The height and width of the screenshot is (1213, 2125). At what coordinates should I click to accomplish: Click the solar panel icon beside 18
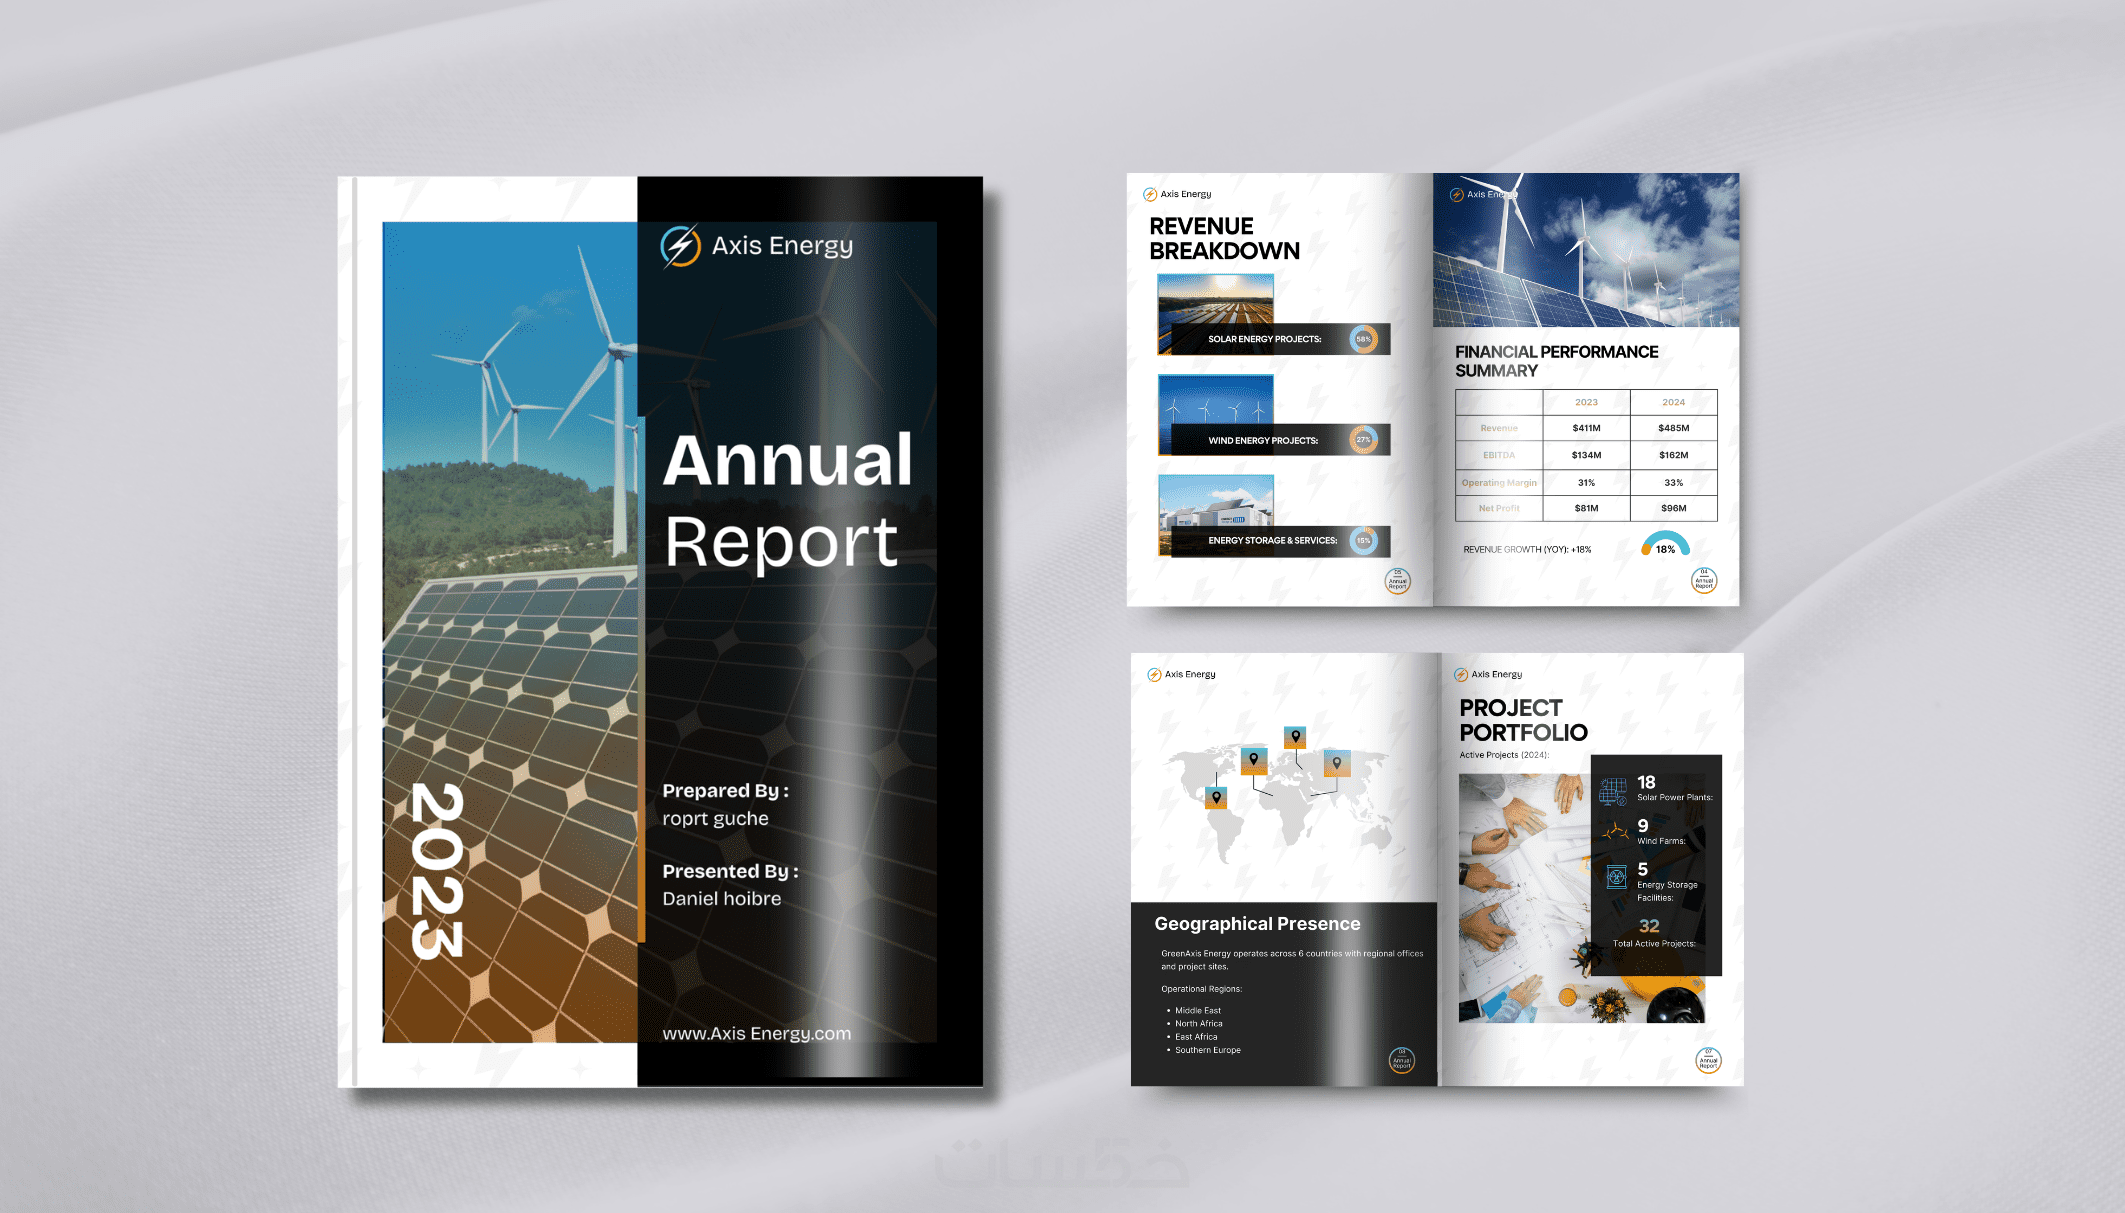coord(1613,791)
